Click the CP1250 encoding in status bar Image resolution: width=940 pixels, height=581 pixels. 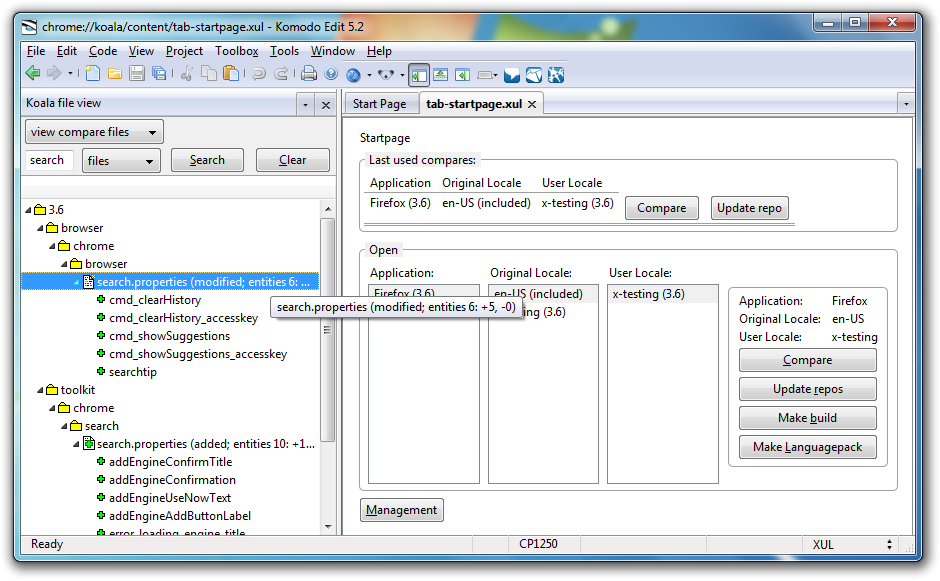point(538,544)
